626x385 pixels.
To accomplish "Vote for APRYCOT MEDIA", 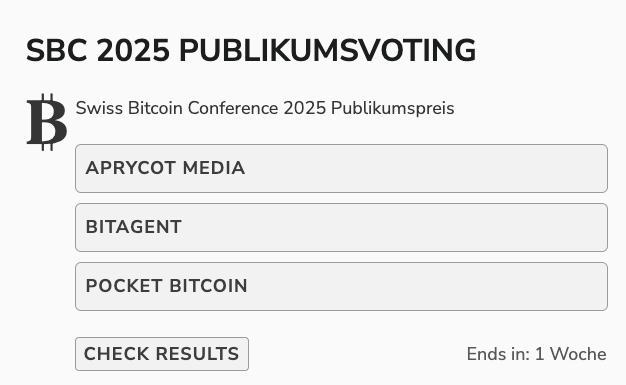I will (x=341, y=169).
